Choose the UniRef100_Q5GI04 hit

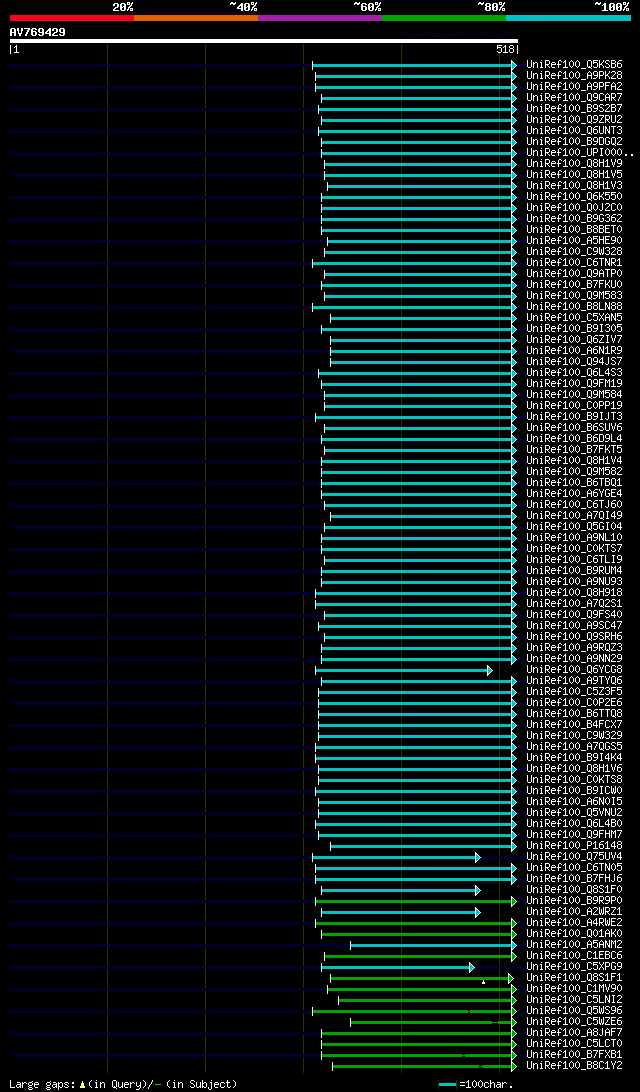pyautogui.click(x=575, y=526)
